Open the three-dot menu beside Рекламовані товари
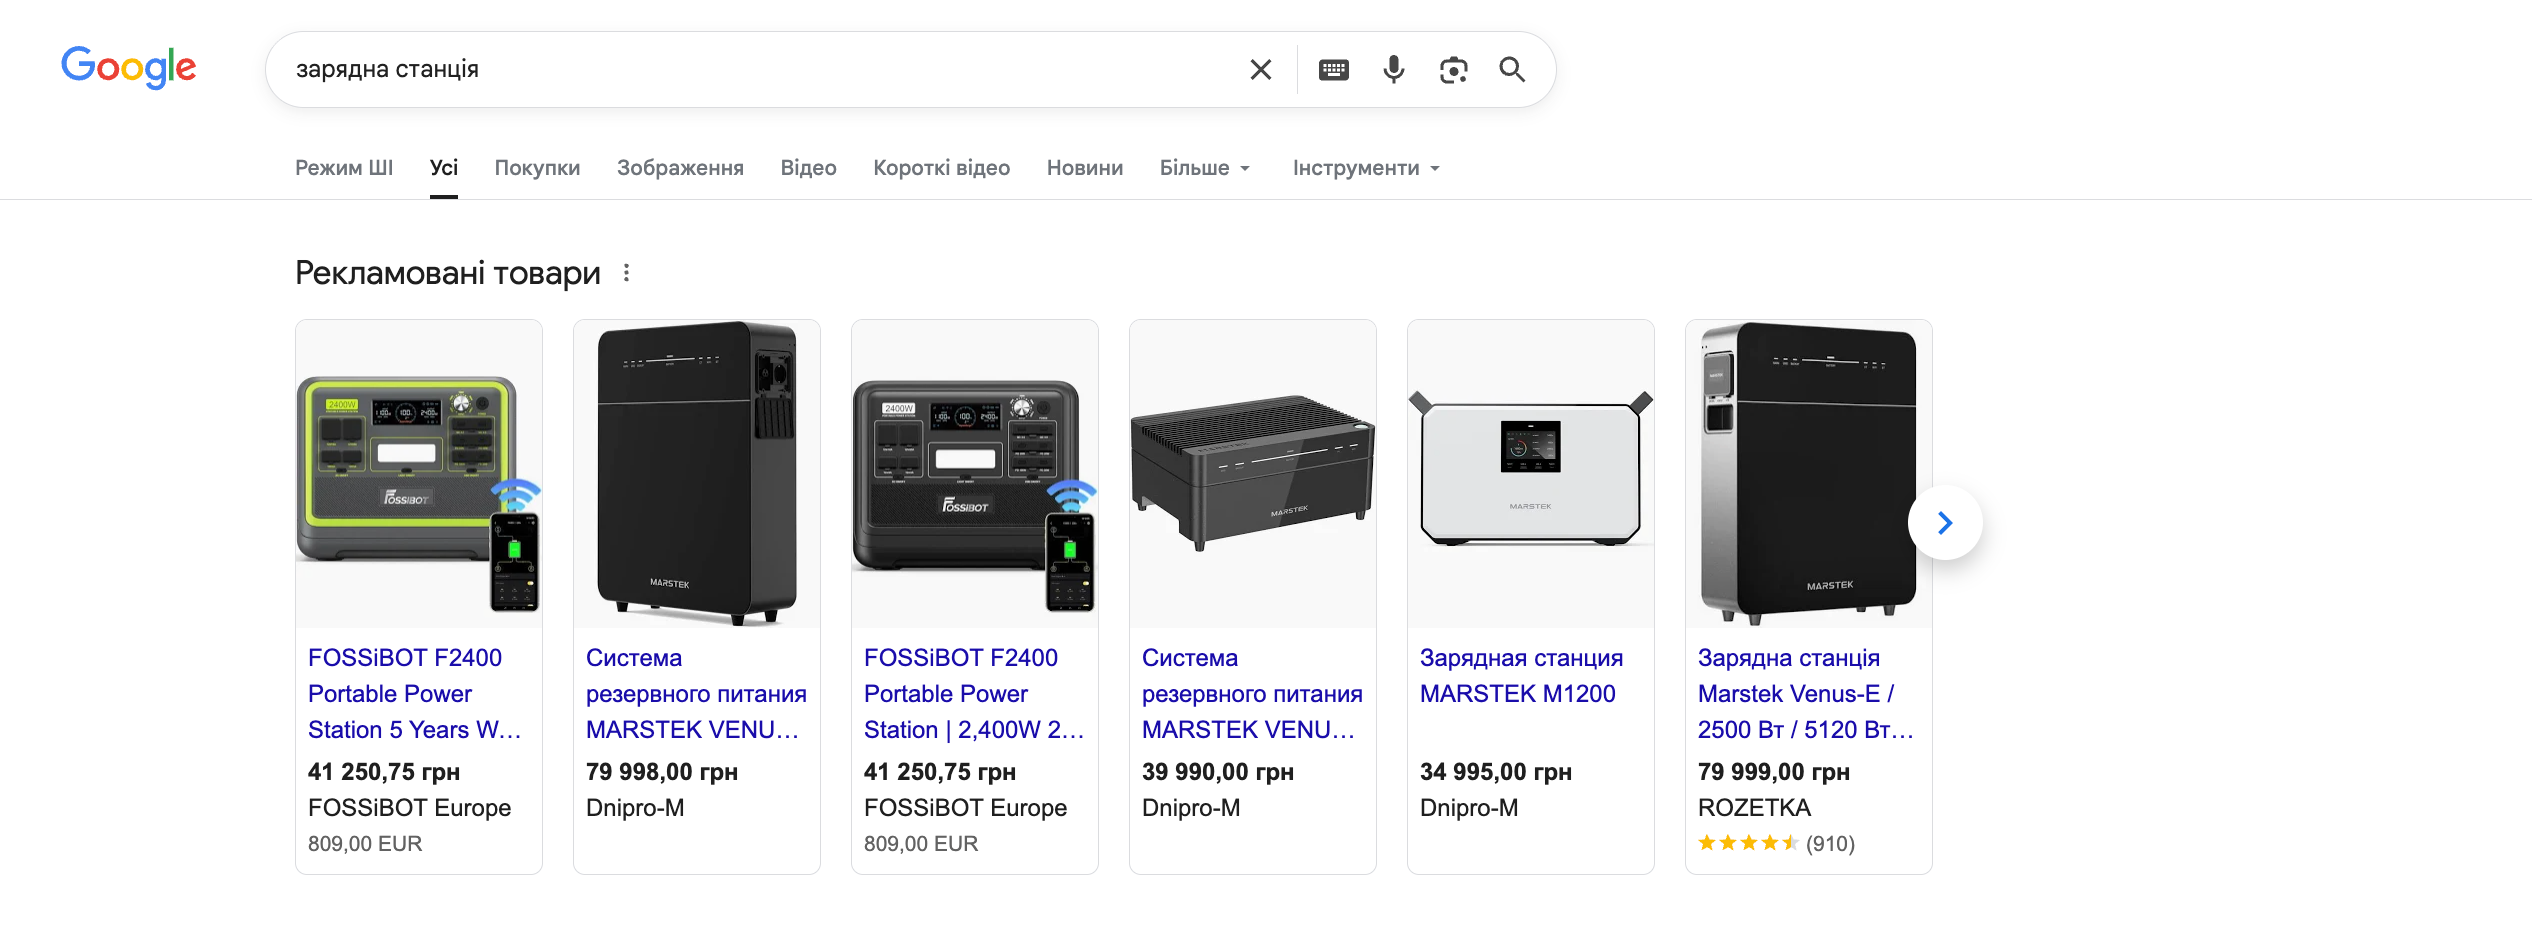This screenshot has height=938, width=2532. 626,273
